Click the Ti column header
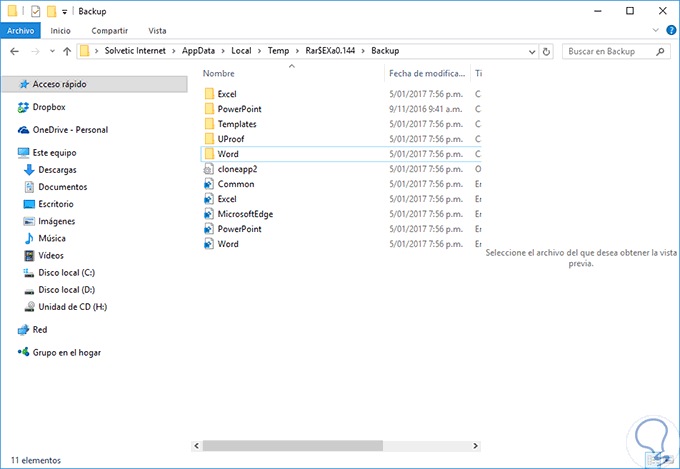 click(x=478, y=73)
